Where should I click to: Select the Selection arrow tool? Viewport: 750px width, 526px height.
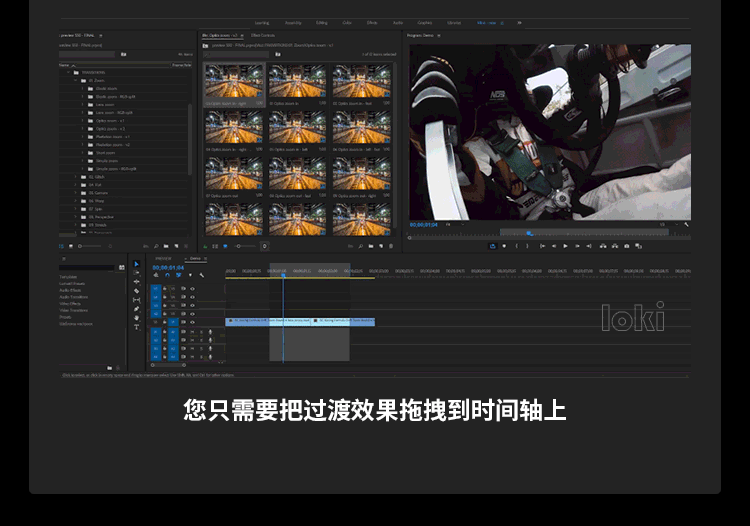pos(137,264)
